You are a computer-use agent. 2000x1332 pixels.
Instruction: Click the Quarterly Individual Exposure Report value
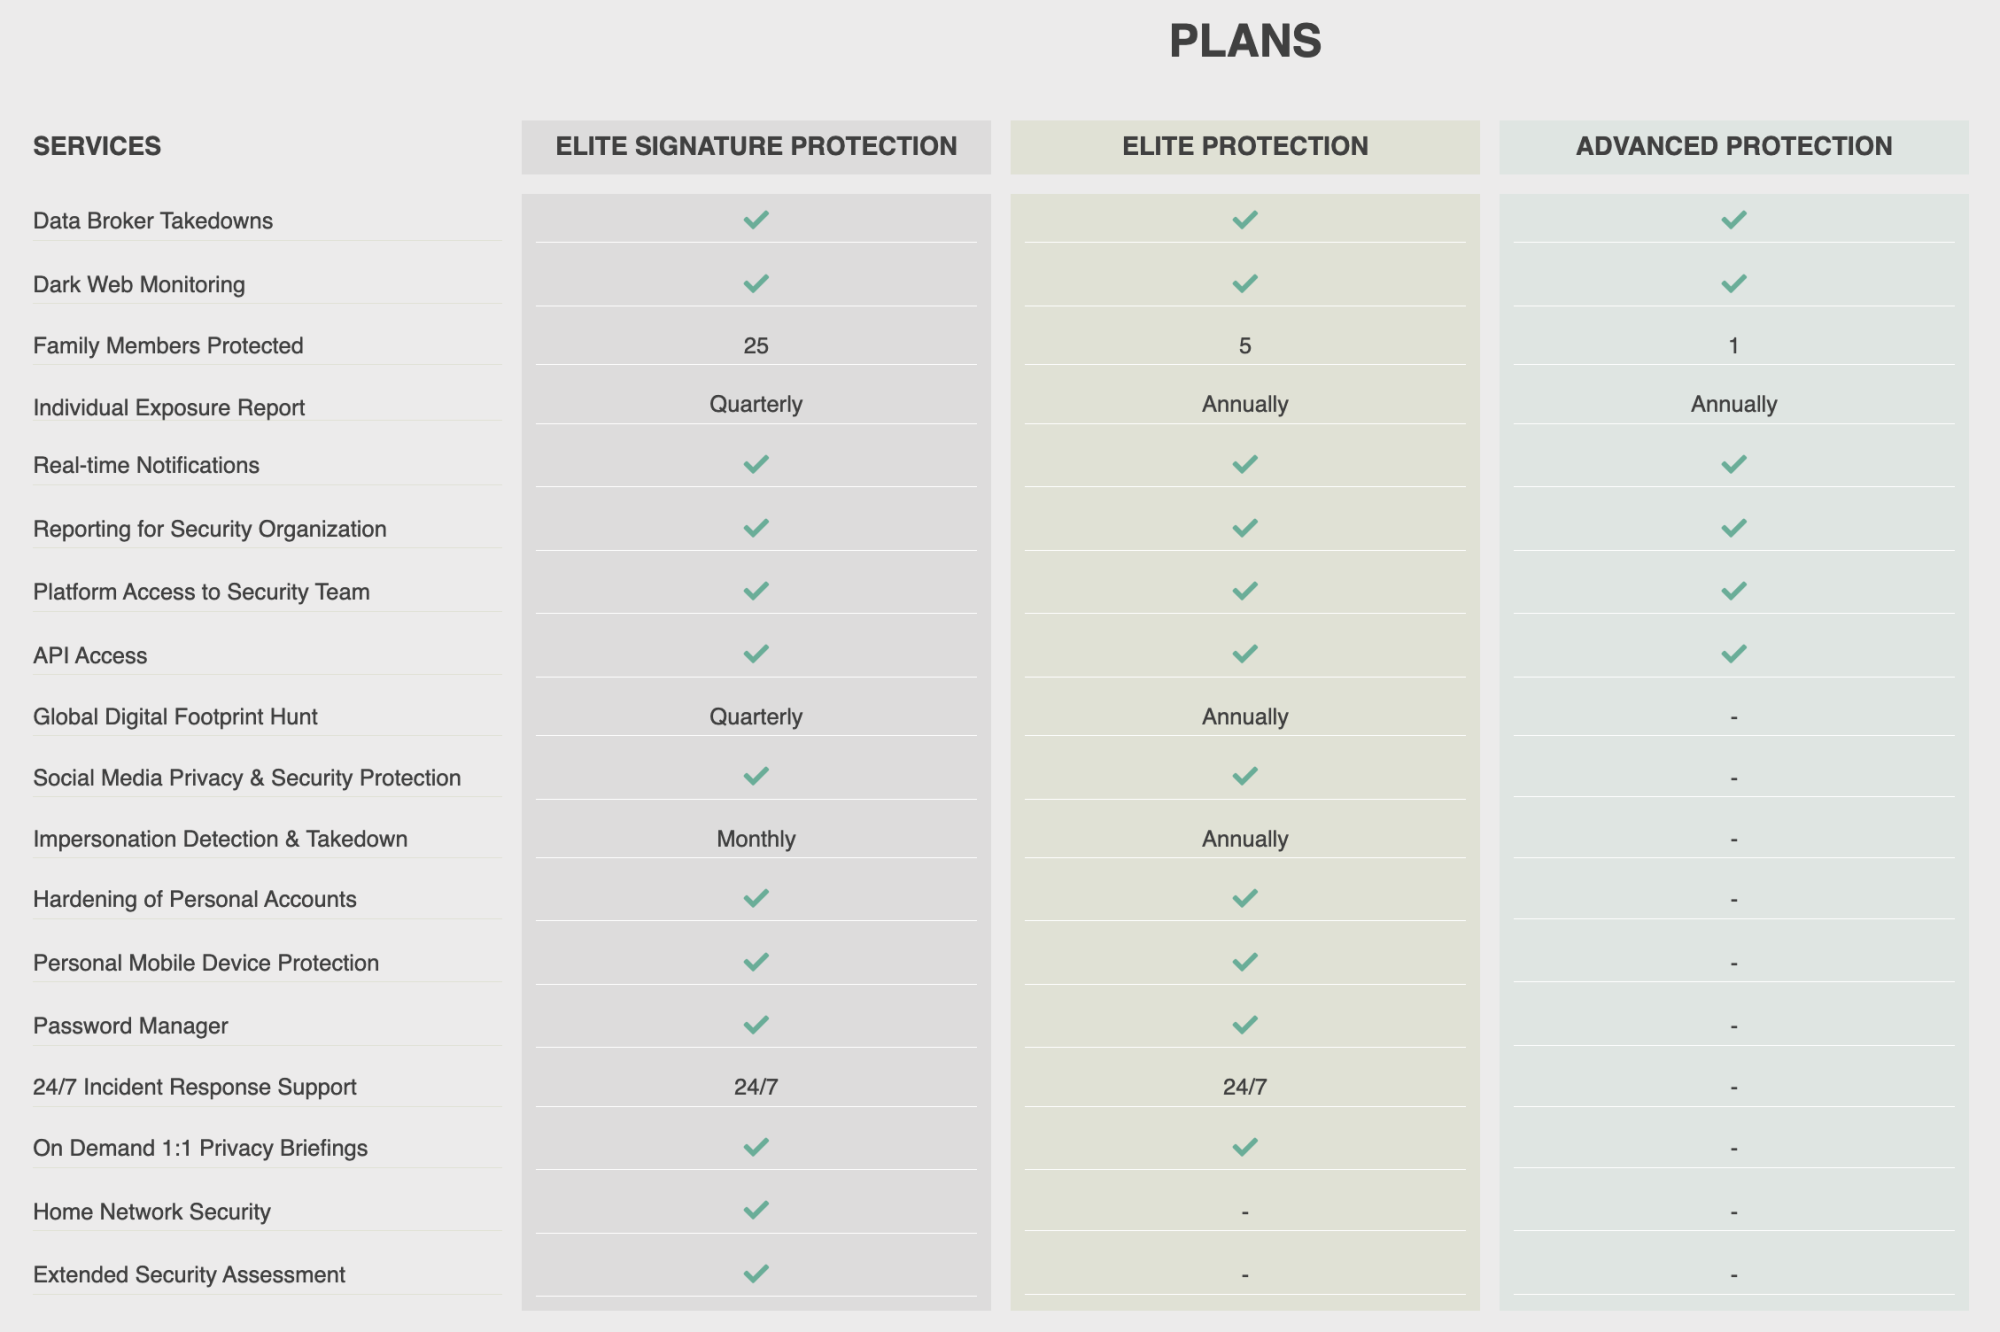(756, 404)
